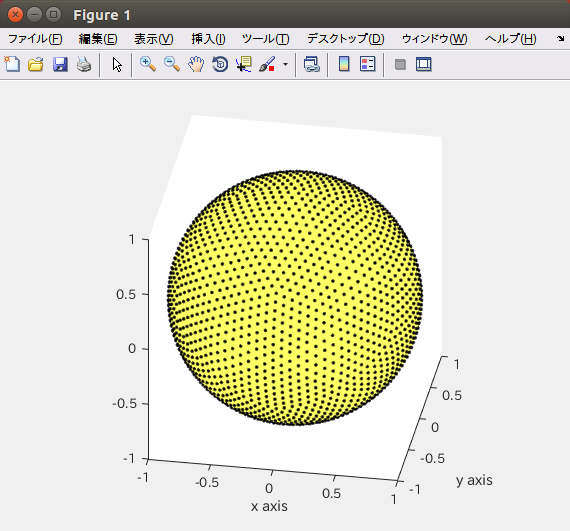The image size is (570, 531).
Task: Open a file with the folder icon
Action: [x=36, y=64]
